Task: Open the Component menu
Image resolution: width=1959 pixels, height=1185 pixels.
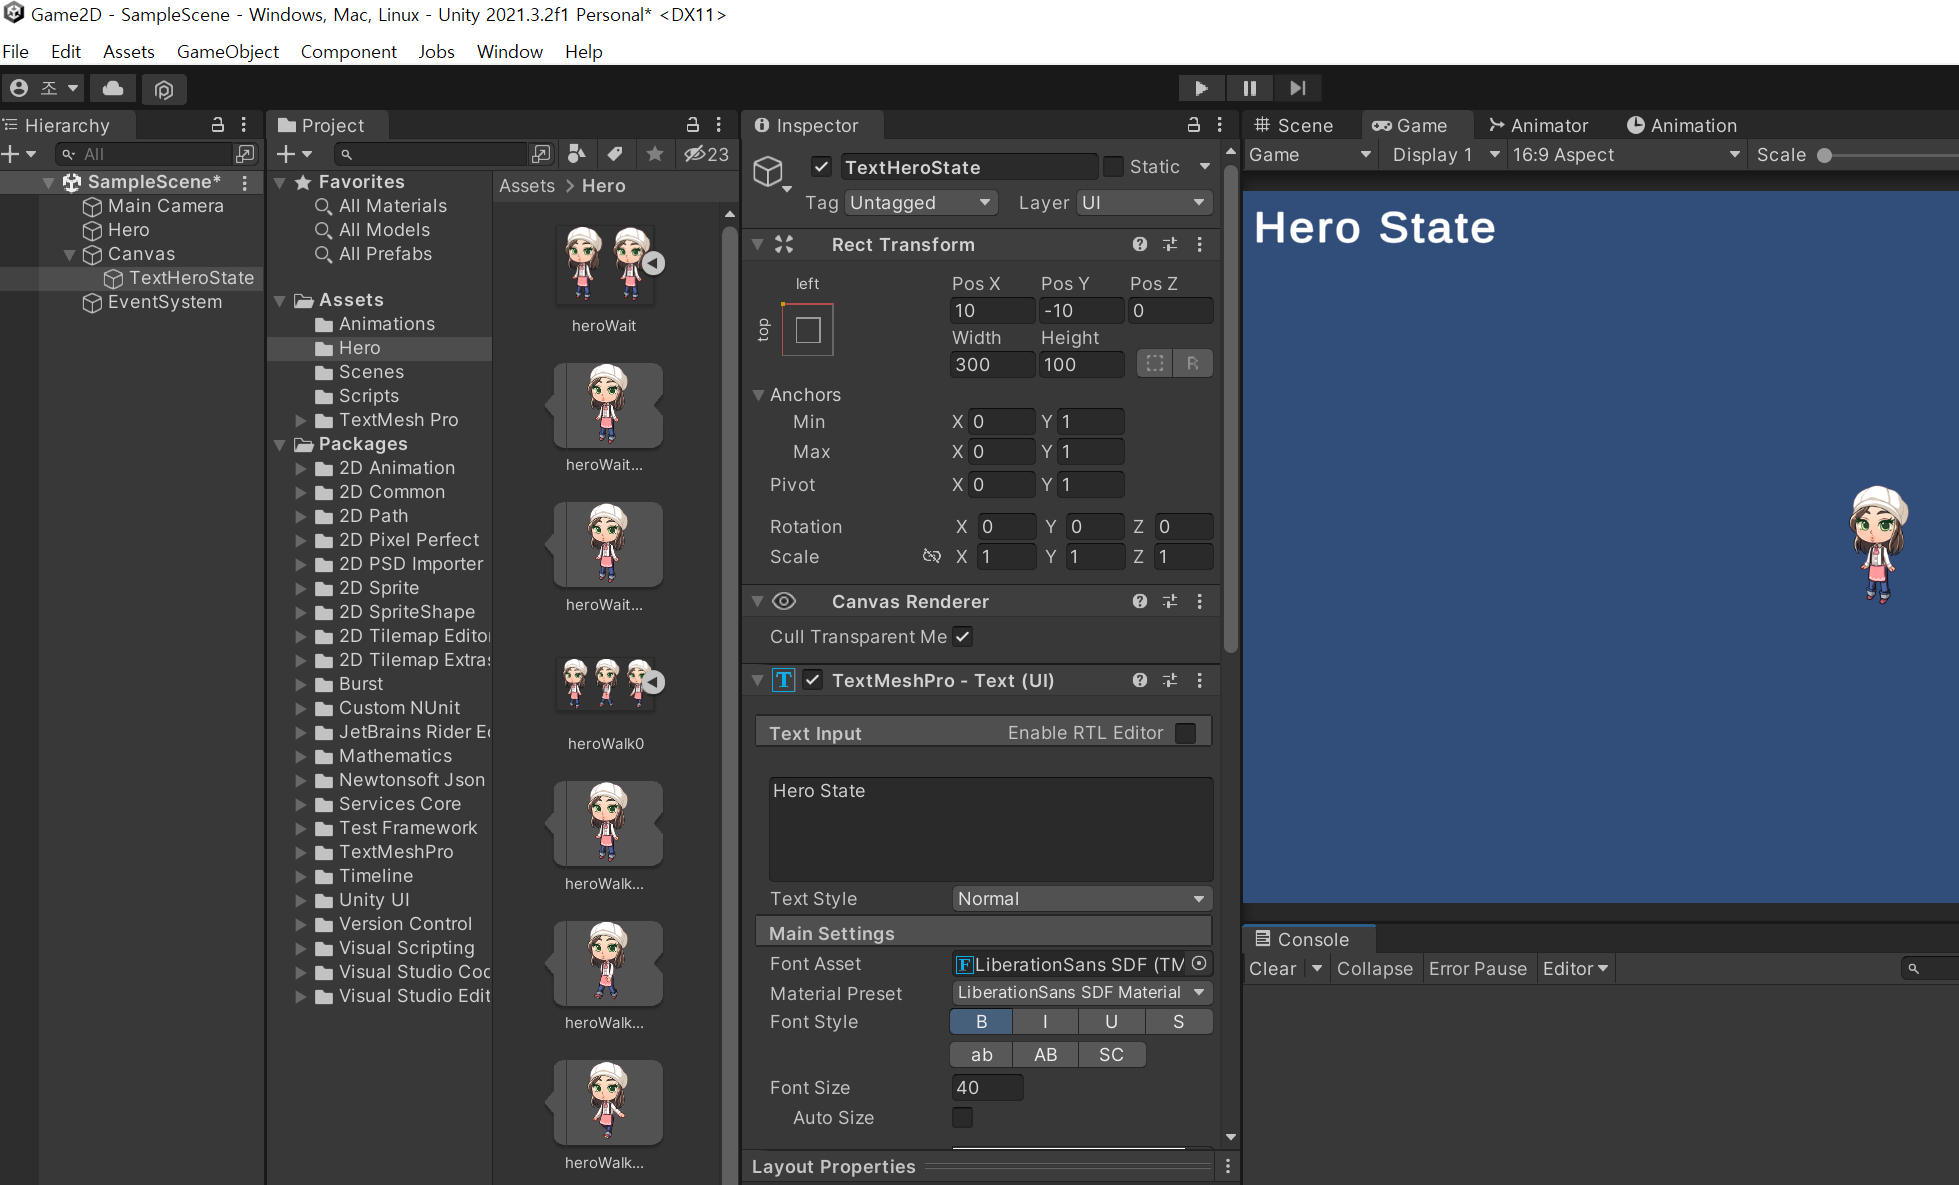Action: 348,52
